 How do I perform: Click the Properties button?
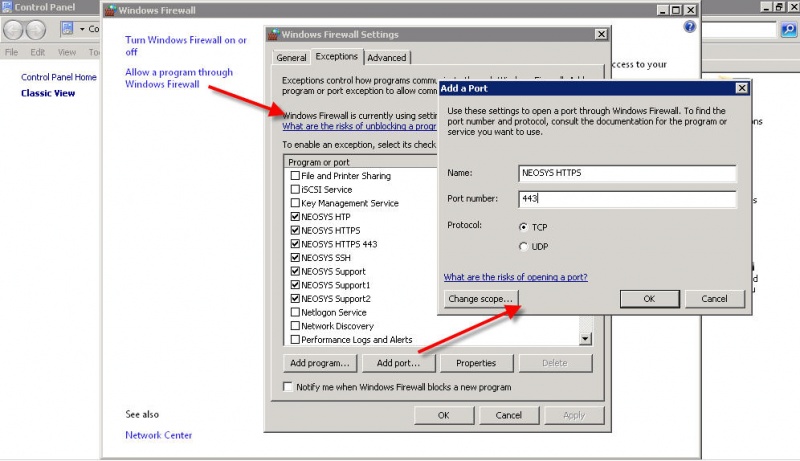click(476, 363)
